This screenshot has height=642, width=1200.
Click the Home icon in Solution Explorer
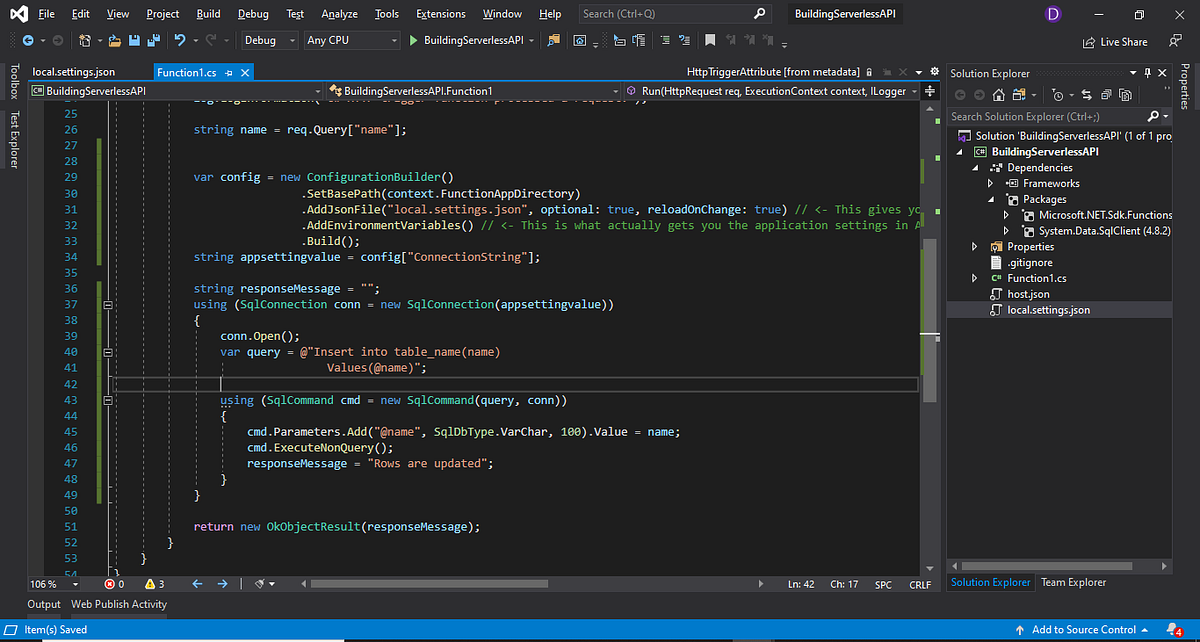(x=997, y=93)
